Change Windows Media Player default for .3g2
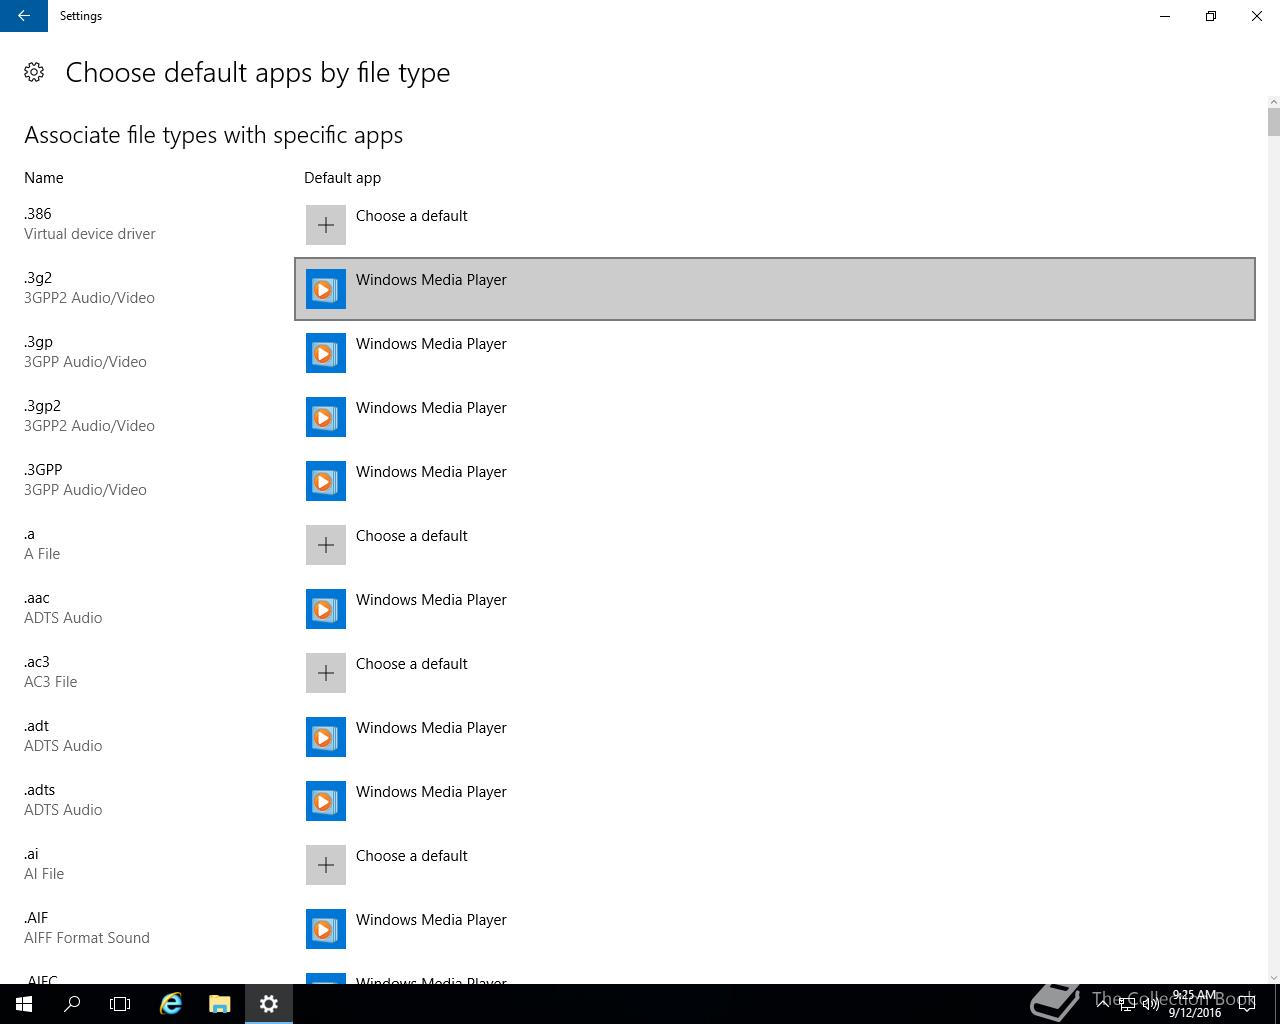 [x=775, y=289]
